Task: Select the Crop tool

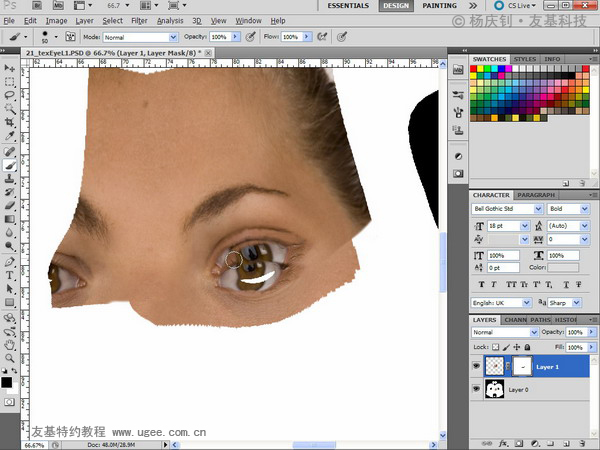Action: 9,122
